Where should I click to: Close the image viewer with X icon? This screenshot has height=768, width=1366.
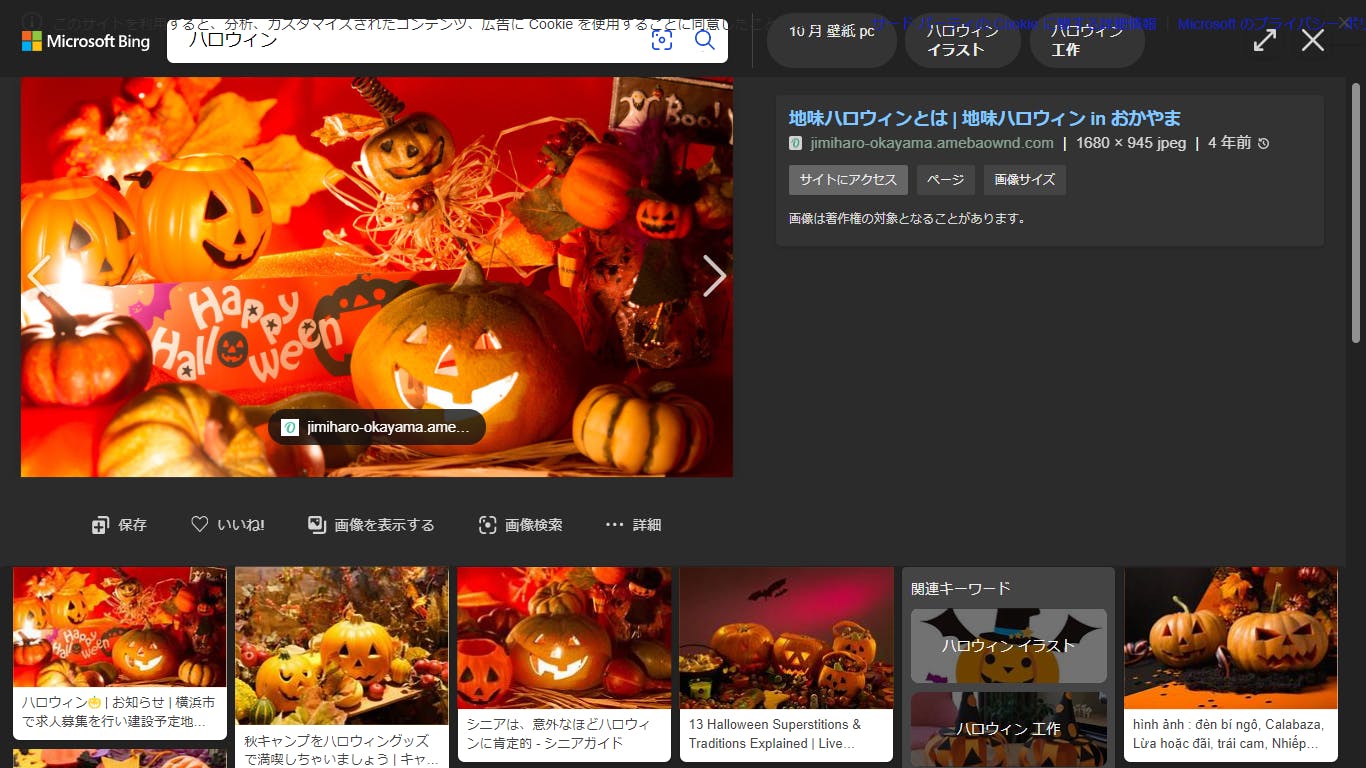pyautogui.click(x=1313, y=40)
